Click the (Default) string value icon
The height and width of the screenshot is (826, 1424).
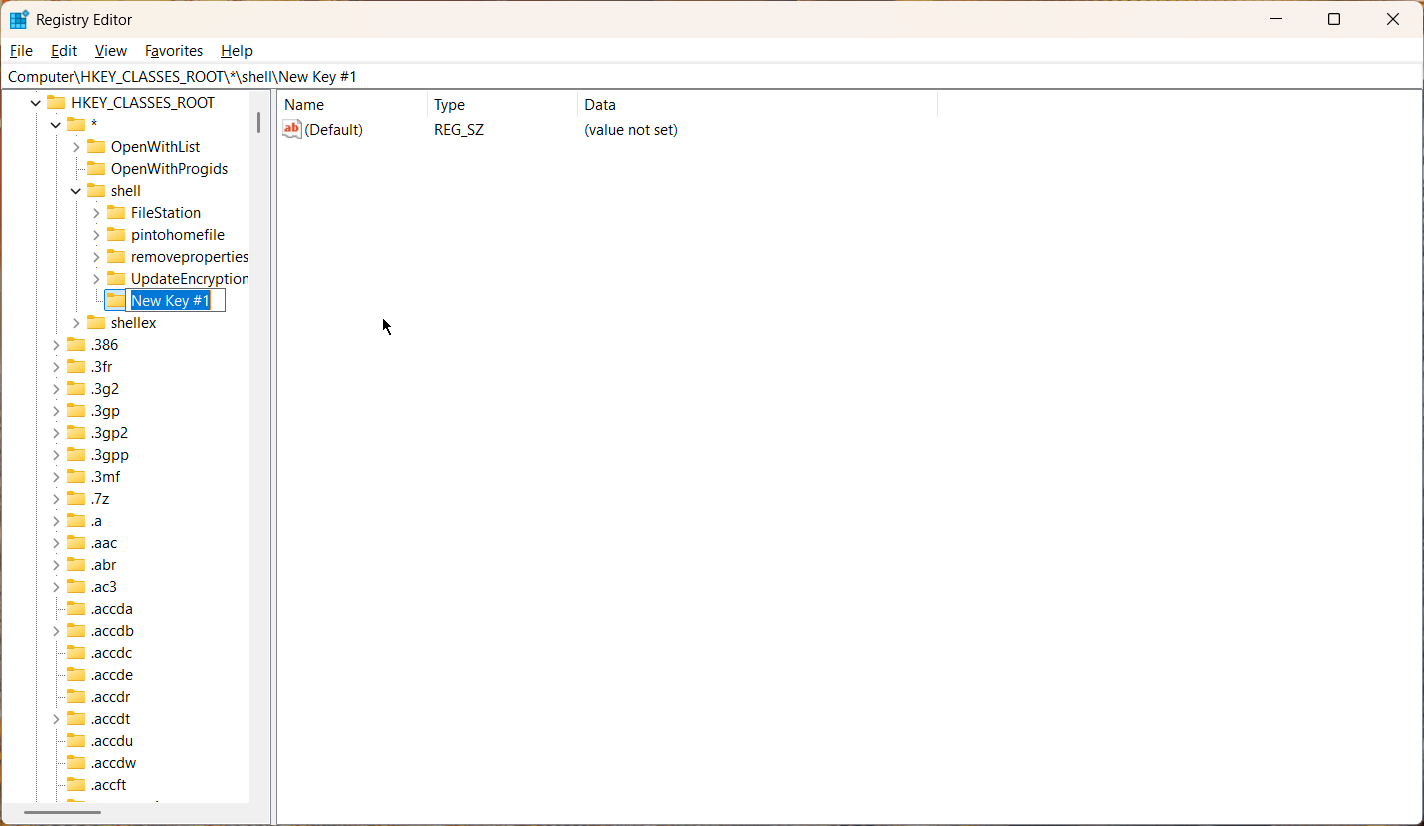click(x=292, y=129)
